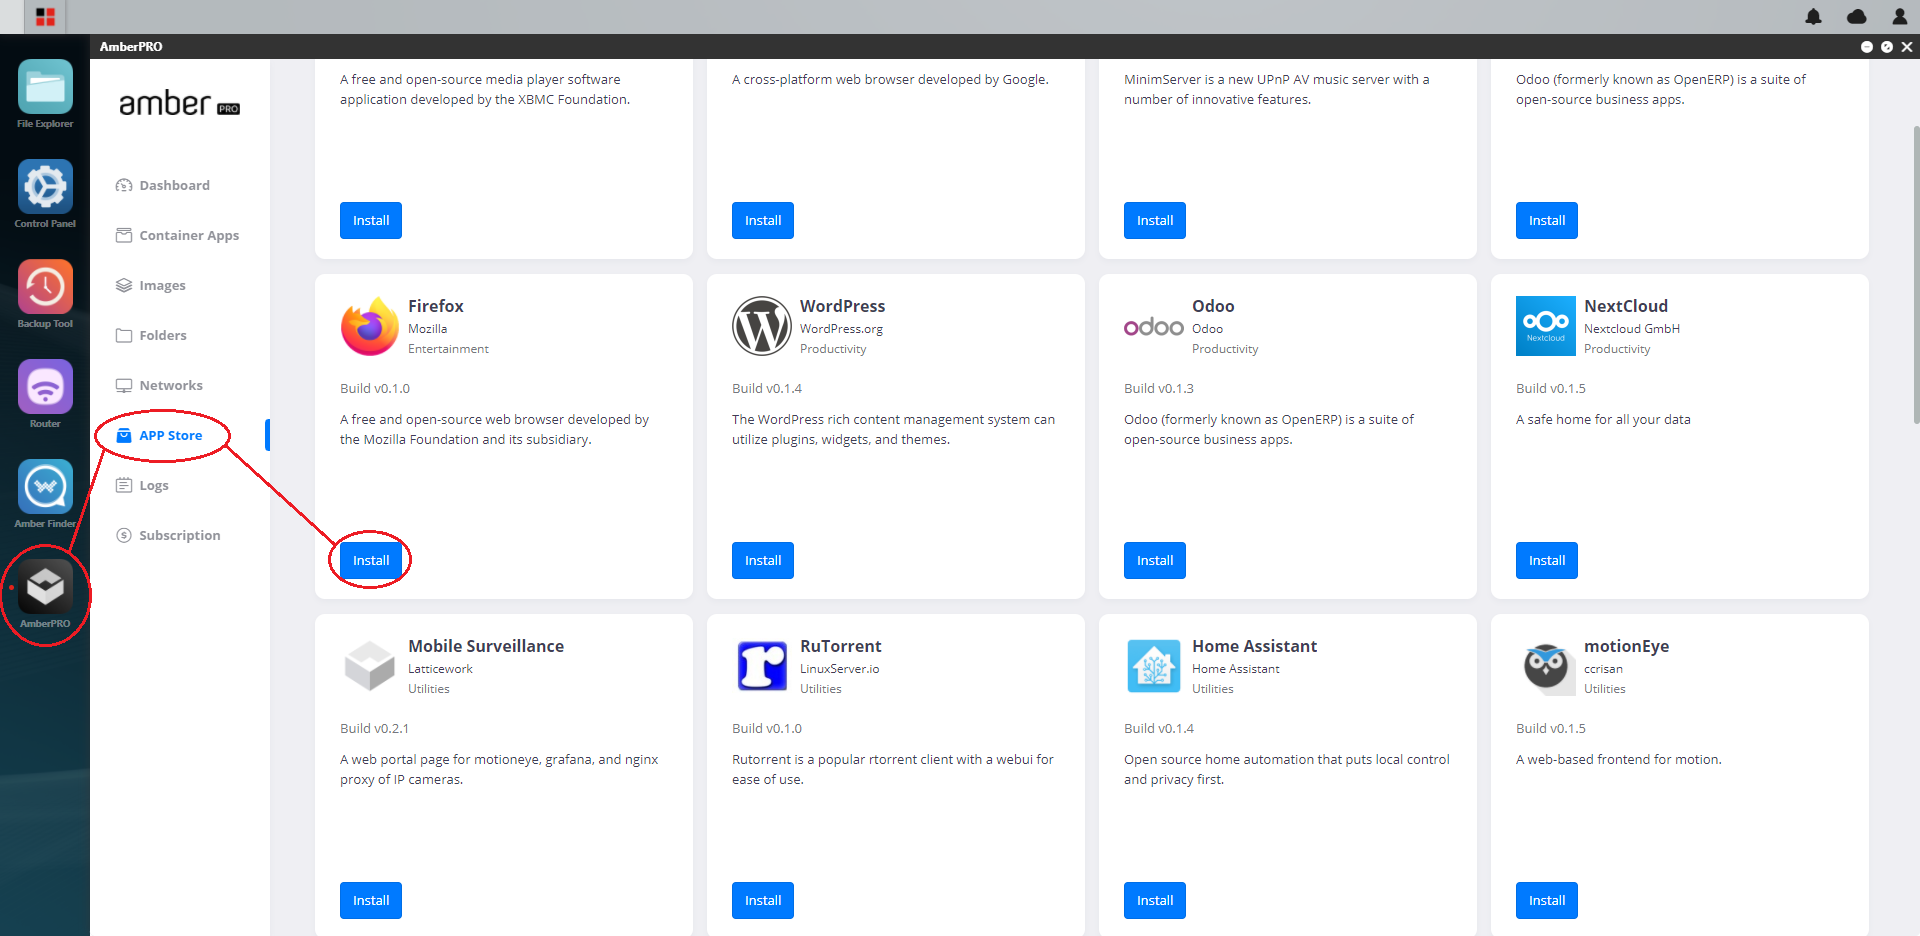Click the RuTorrent title text

click(840, 646)
